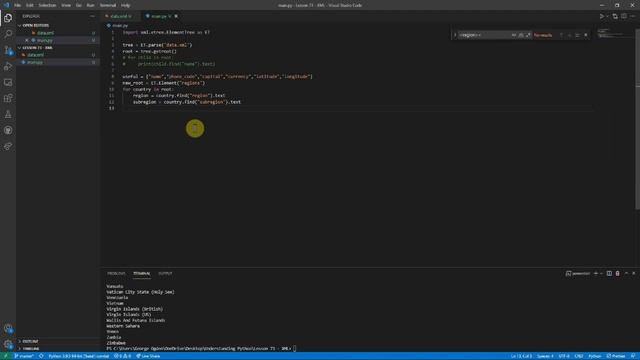Select Python interpreter in status bar
Screen dimensions: 640x360
(78, 356)
